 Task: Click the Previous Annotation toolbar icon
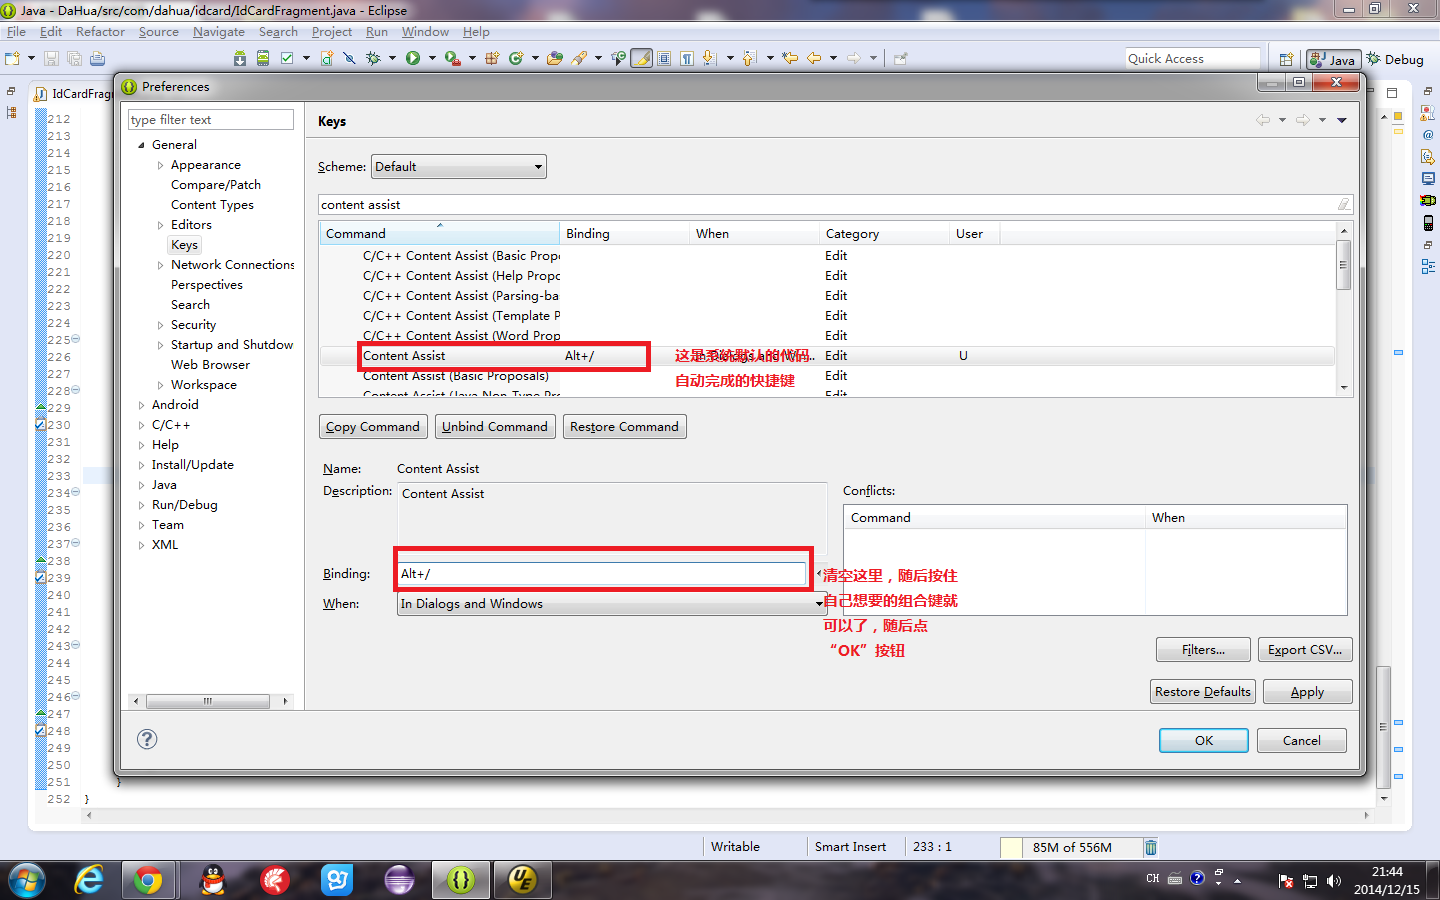[x=749, y=58]
